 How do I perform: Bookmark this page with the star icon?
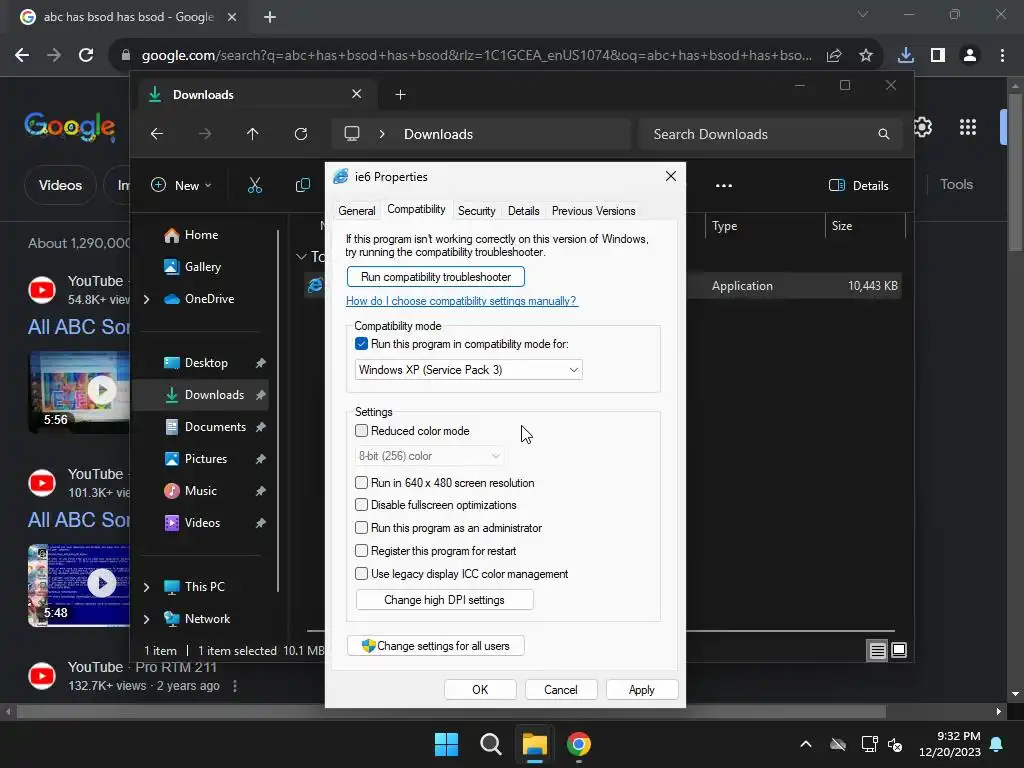pyautogui.click(x=866, y=56)
